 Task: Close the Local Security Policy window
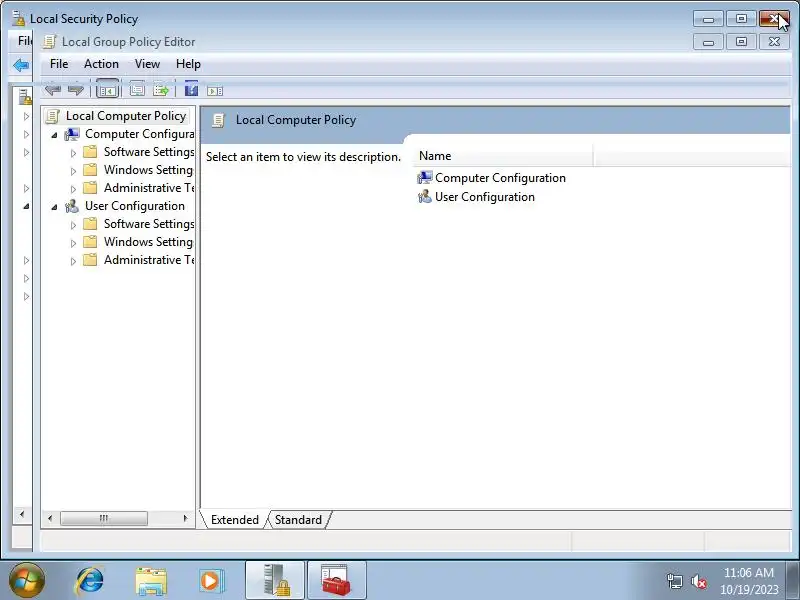point(774,19)
